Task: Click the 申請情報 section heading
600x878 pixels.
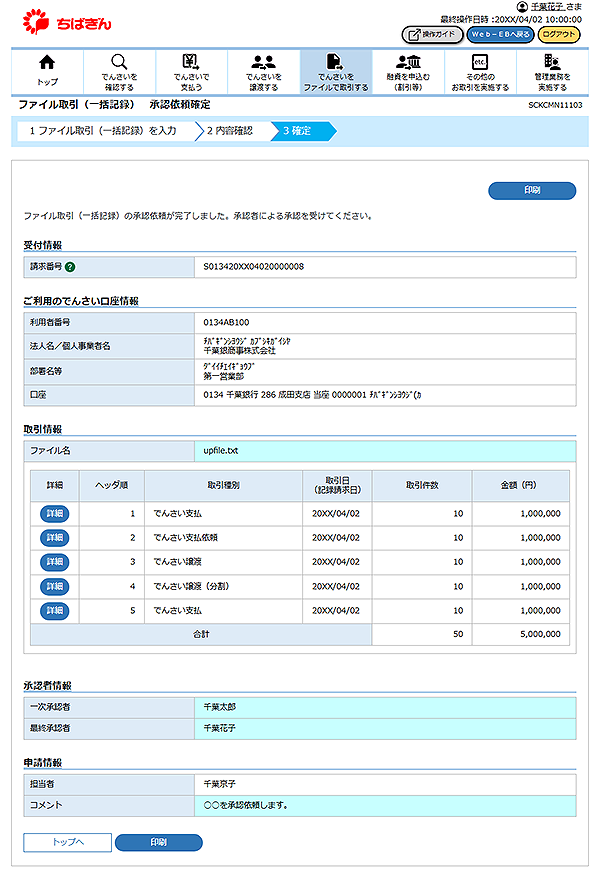Action: click(43, 763)
